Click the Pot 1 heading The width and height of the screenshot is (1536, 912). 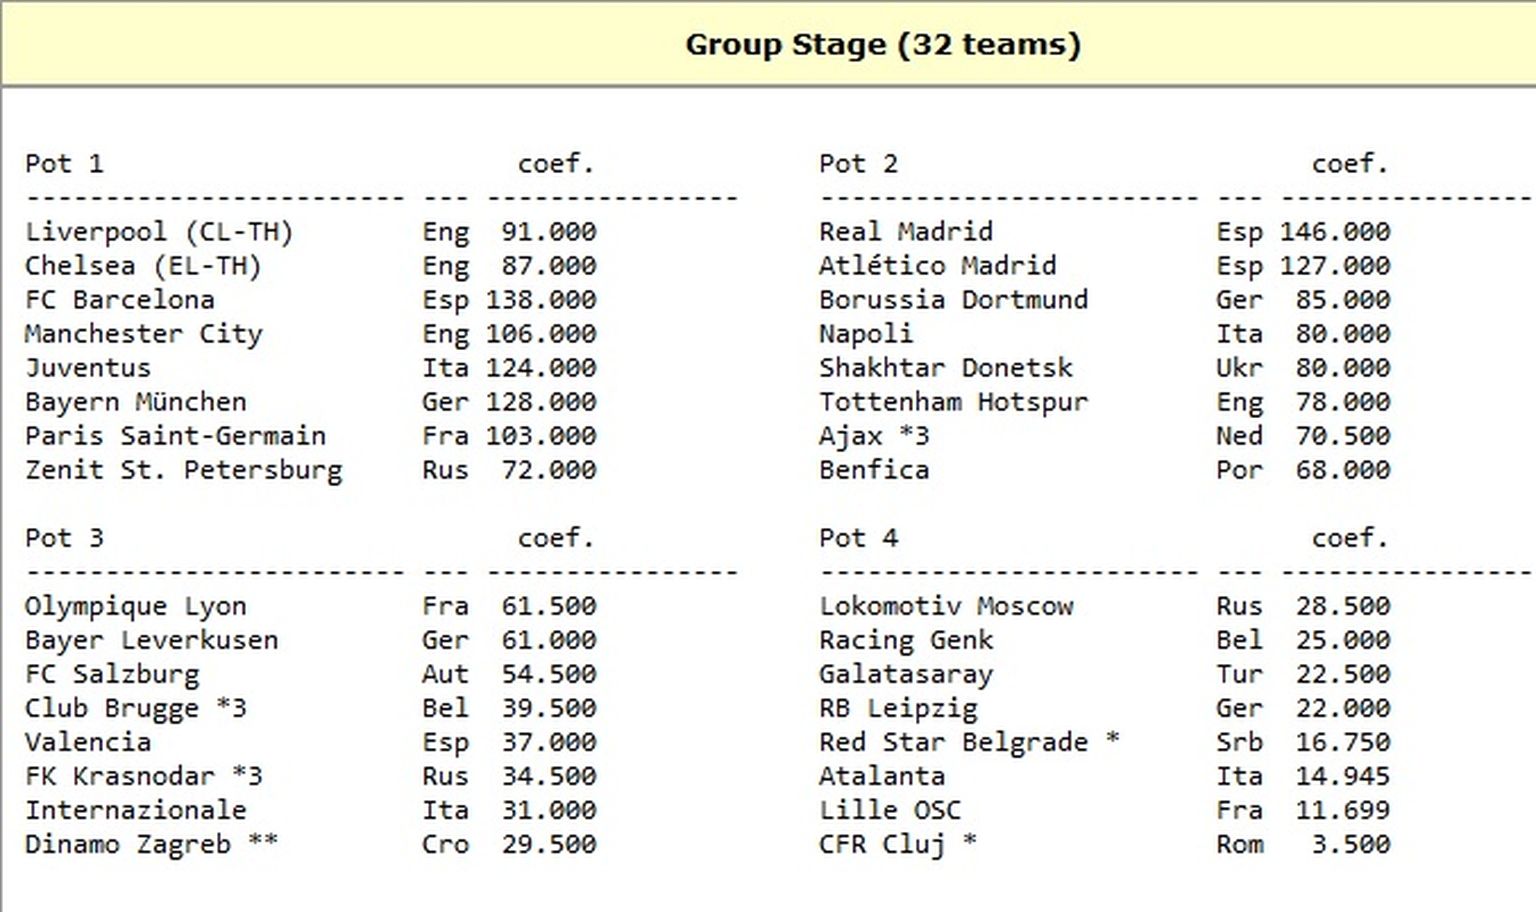(64, 164)
